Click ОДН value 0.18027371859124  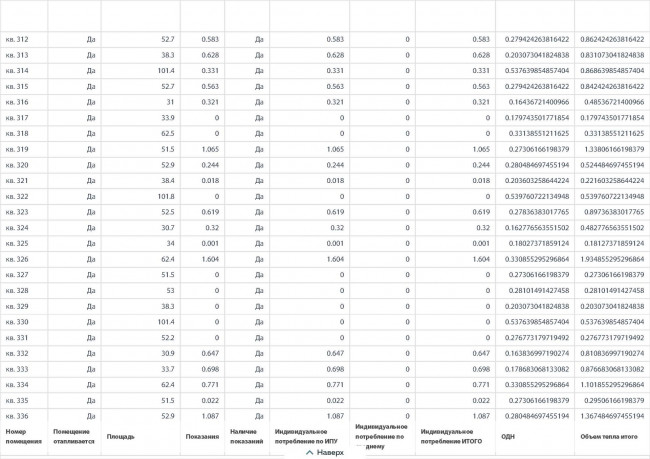539,243
